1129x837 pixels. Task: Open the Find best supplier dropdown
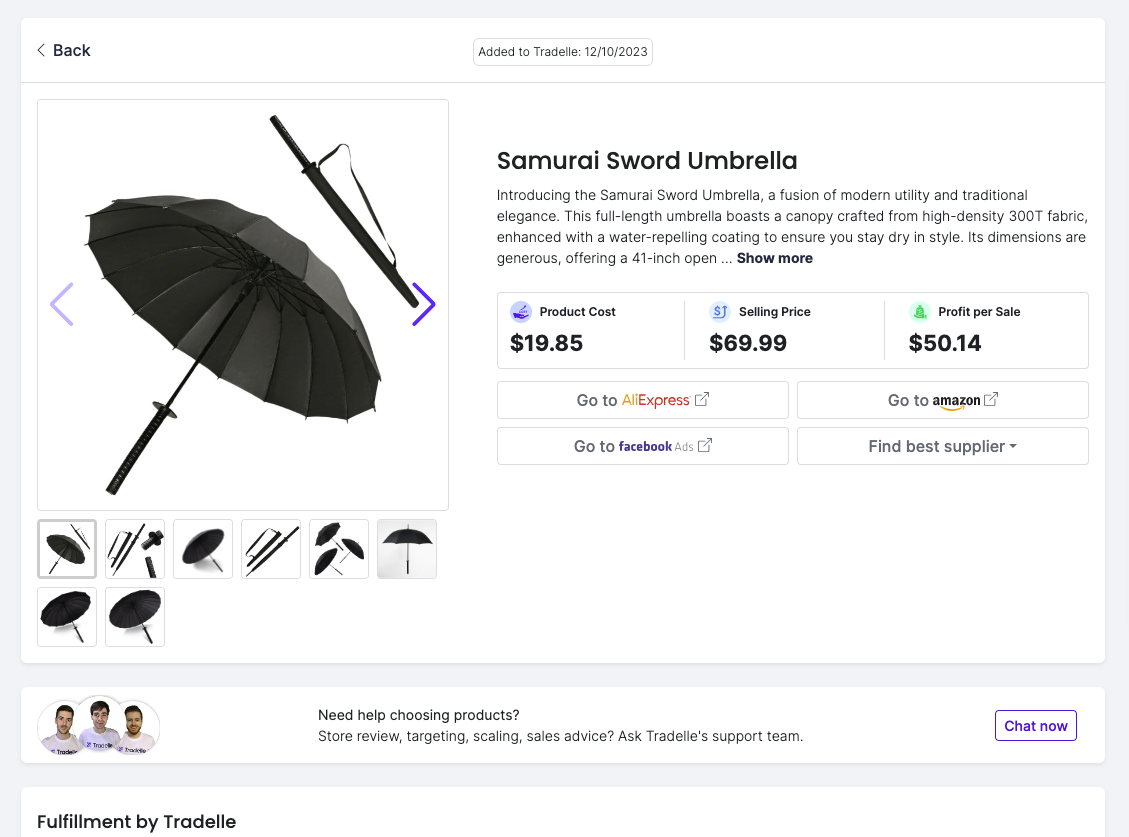pos(941,445)
